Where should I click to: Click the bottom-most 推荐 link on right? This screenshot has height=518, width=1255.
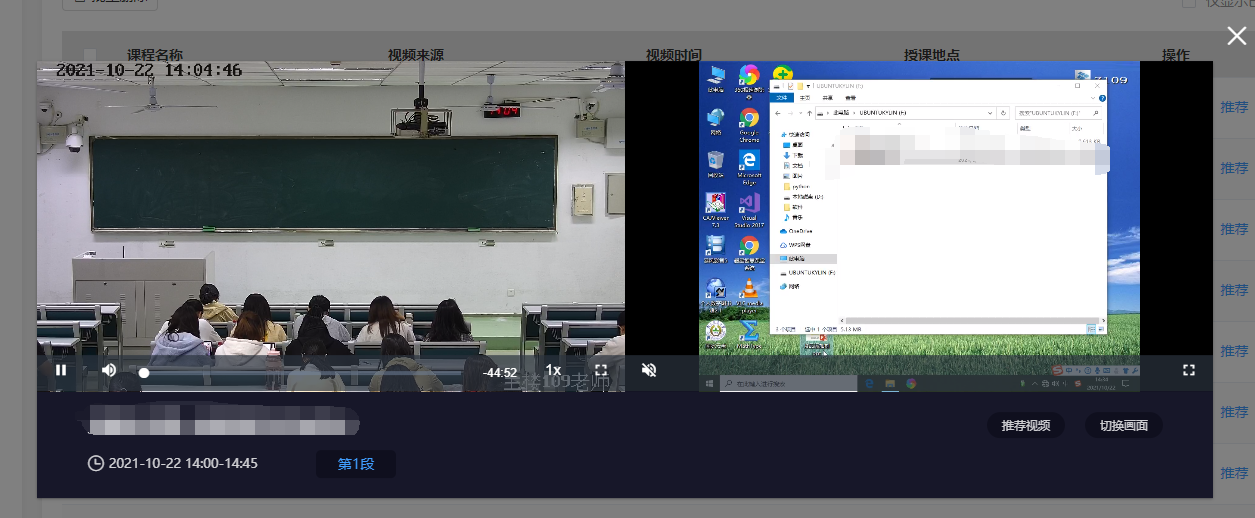1234,473
